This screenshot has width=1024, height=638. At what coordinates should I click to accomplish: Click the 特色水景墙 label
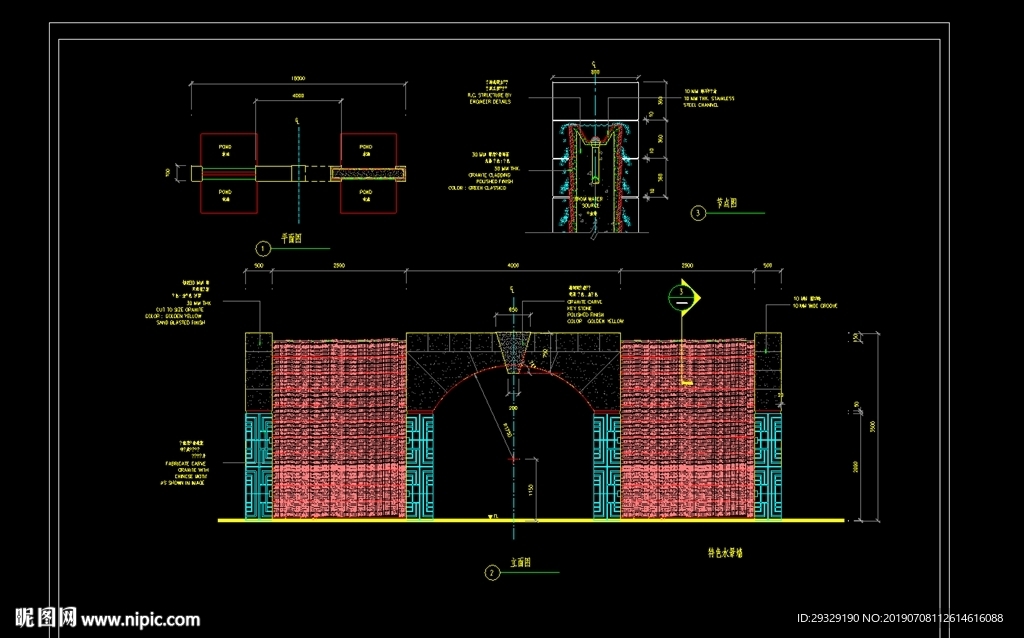pos(726,553)
